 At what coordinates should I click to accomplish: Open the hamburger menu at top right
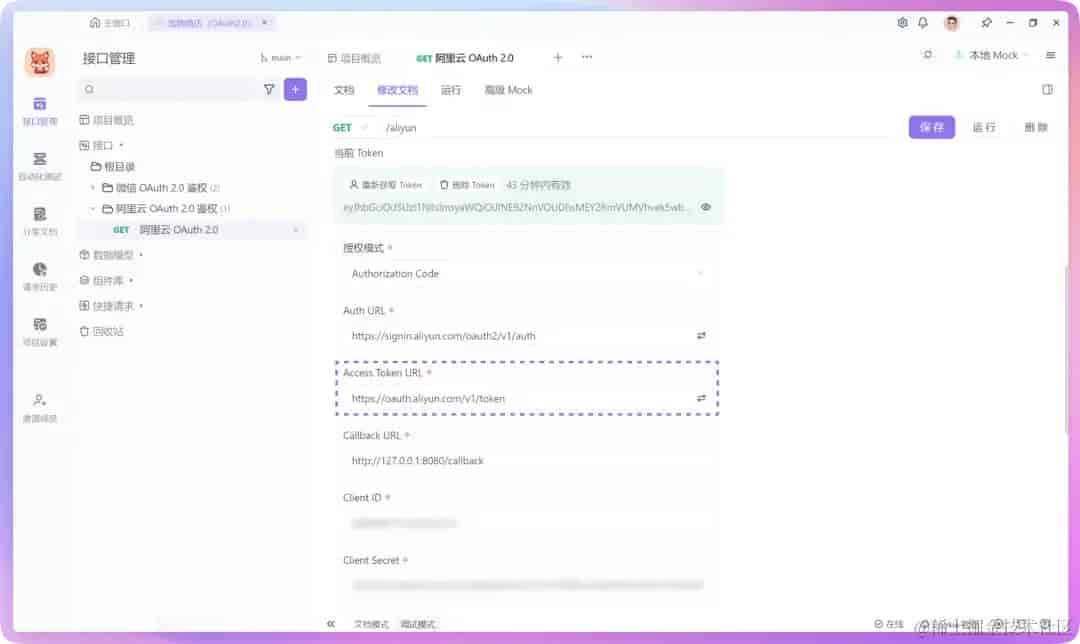pyautogui.click(x=1050, y=55)
